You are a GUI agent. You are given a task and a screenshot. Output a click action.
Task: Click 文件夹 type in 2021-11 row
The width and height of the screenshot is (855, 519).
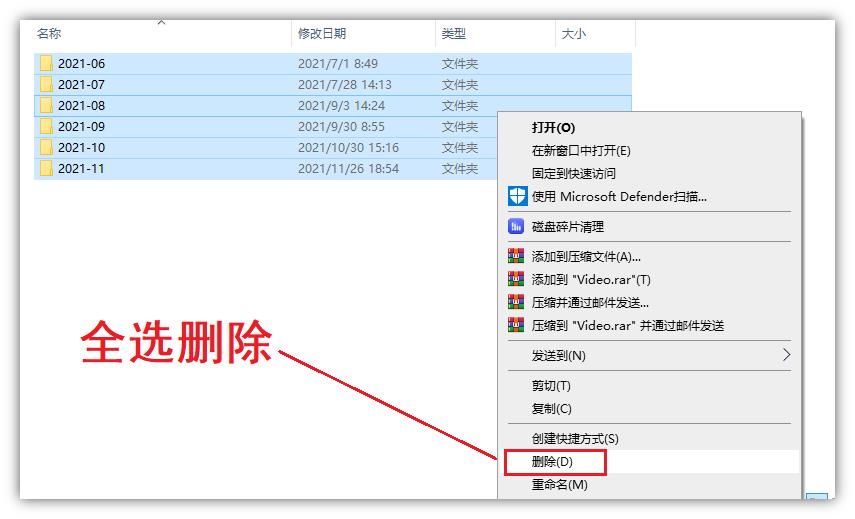460,168
